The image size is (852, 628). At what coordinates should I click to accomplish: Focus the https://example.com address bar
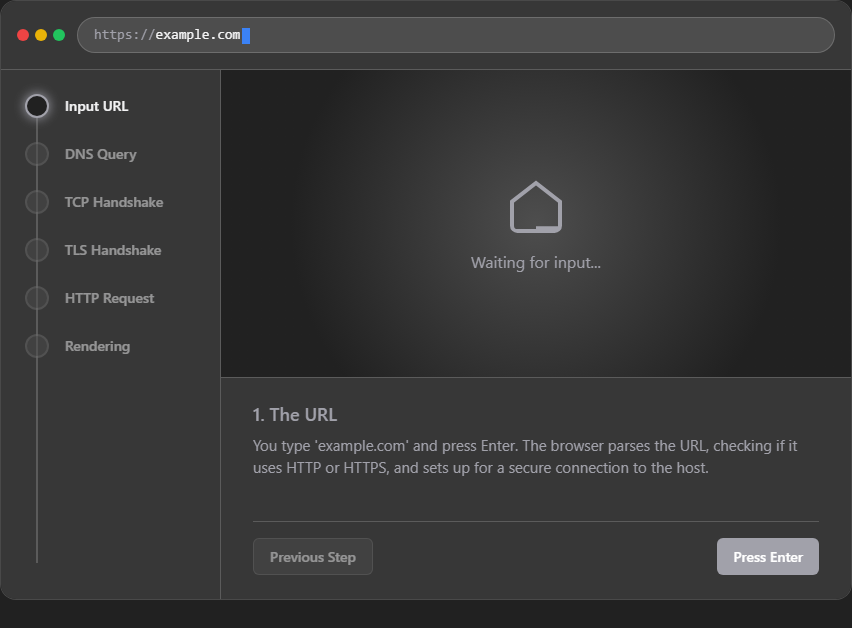[456, 35]
